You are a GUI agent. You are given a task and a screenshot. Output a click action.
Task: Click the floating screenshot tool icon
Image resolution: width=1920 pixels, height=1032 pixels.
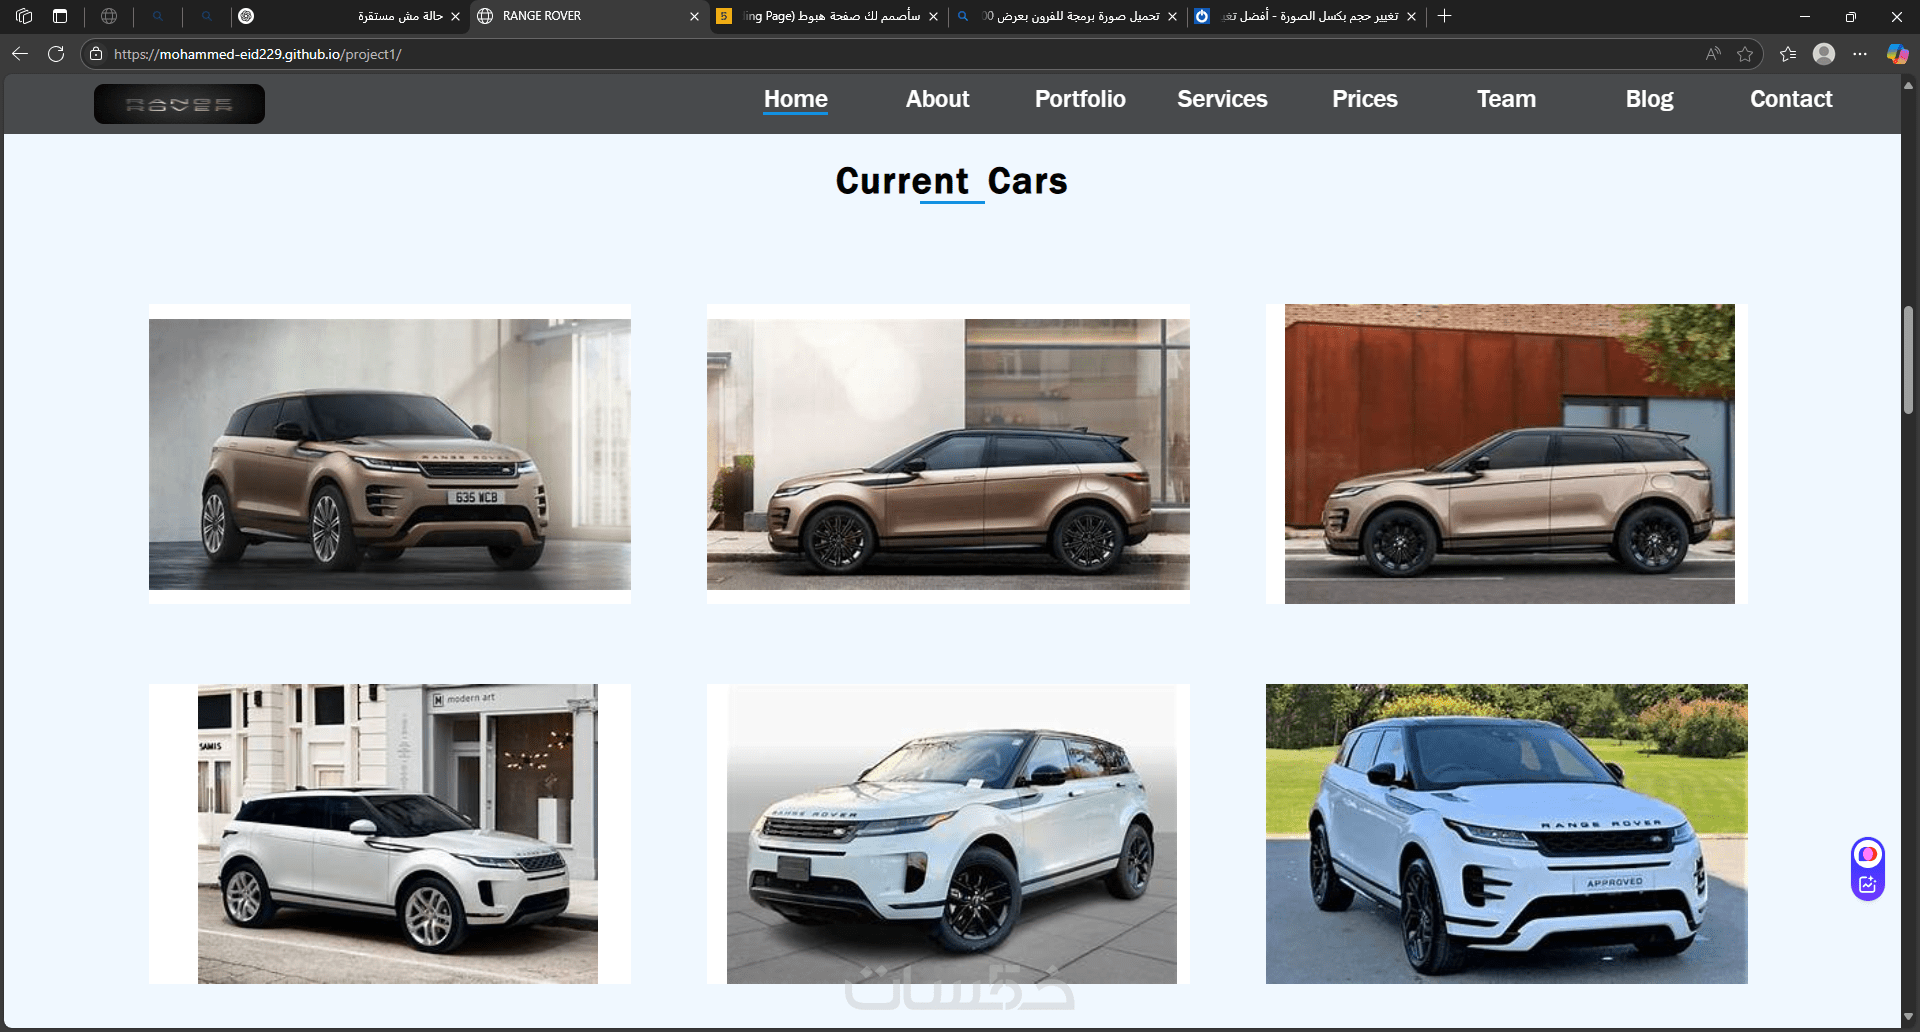tap(1868, 884)
